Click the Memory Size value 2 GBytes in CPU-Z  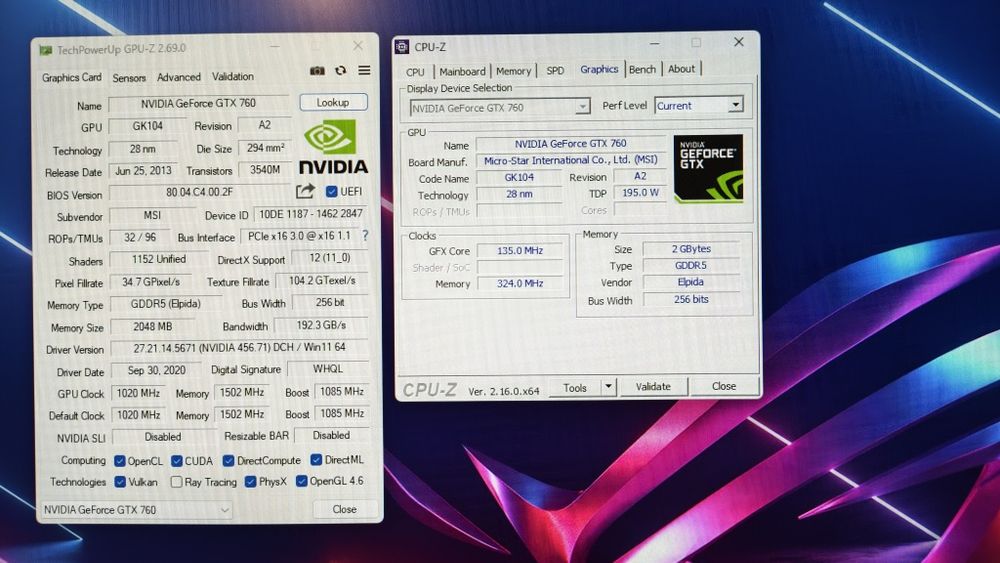tap(691, 249)
